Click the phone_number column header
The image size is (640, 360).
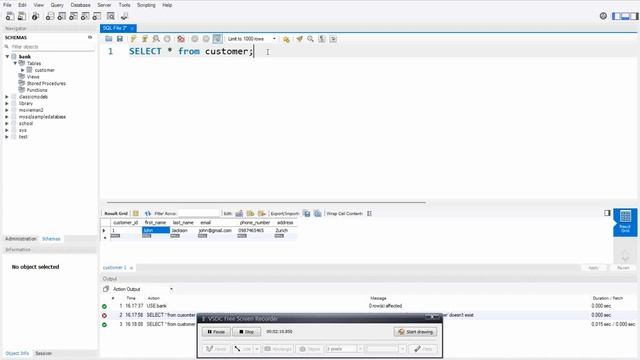click(x=255, y=222)
